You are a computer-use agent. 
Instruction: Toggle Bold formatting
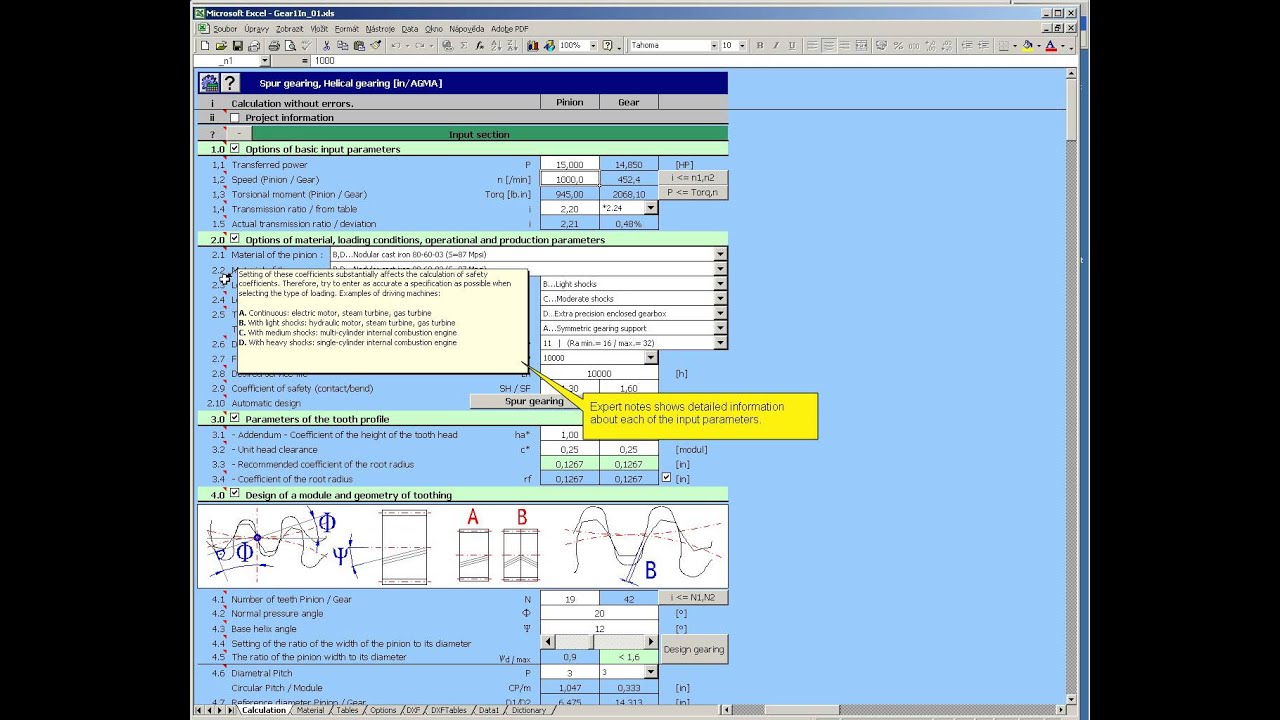coord(760,45)
